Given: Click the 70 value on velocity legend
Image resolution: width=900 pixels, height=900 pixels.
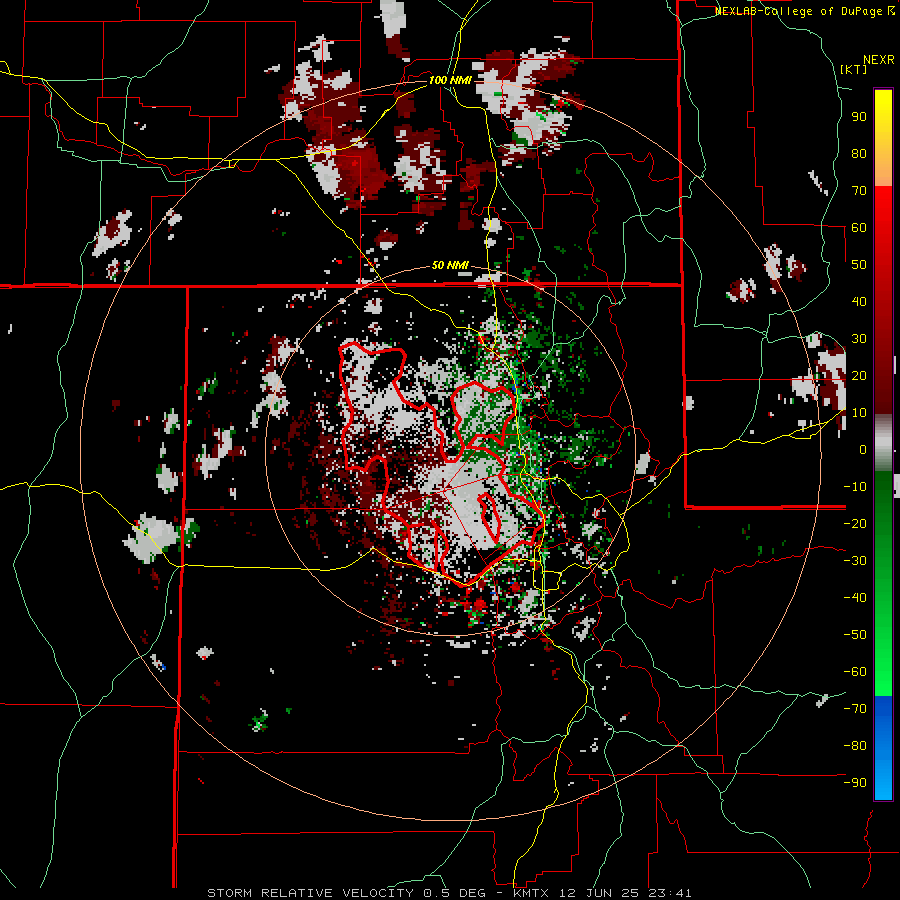Looking at the screenshot, I should coord(859,191).
